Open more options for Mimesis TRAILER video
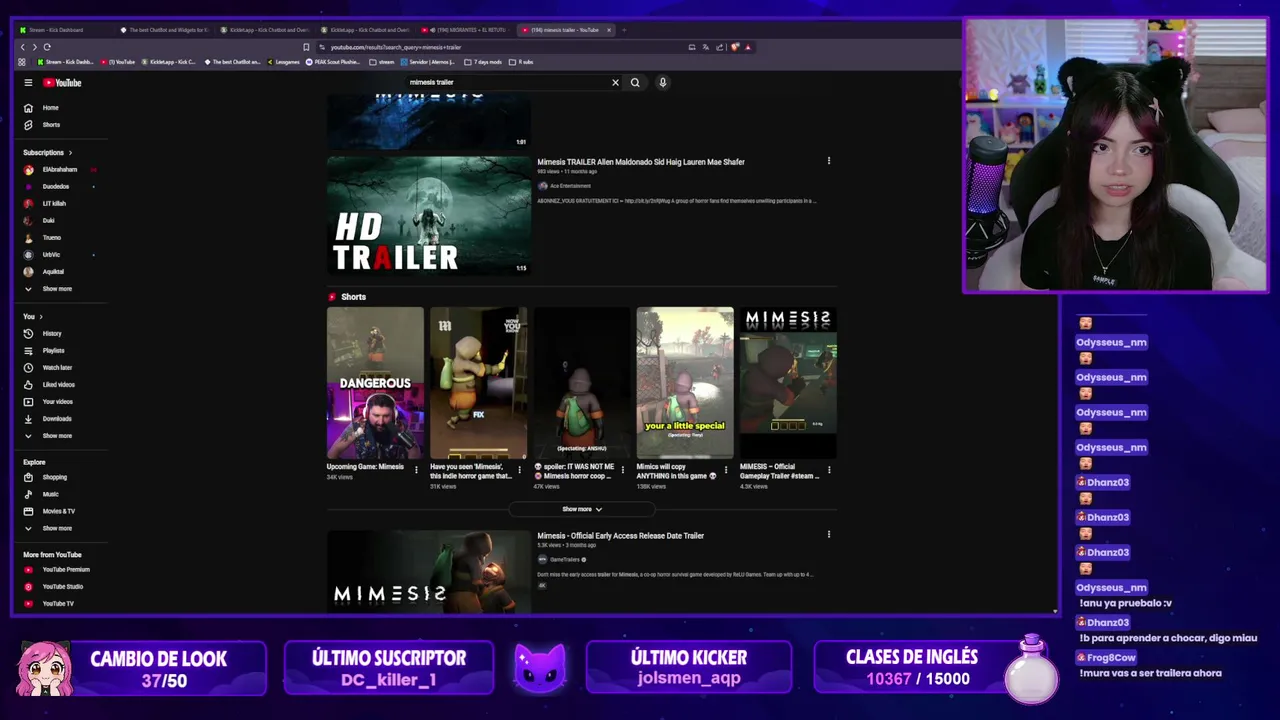 pyautogui.click(x=828, y=161)
